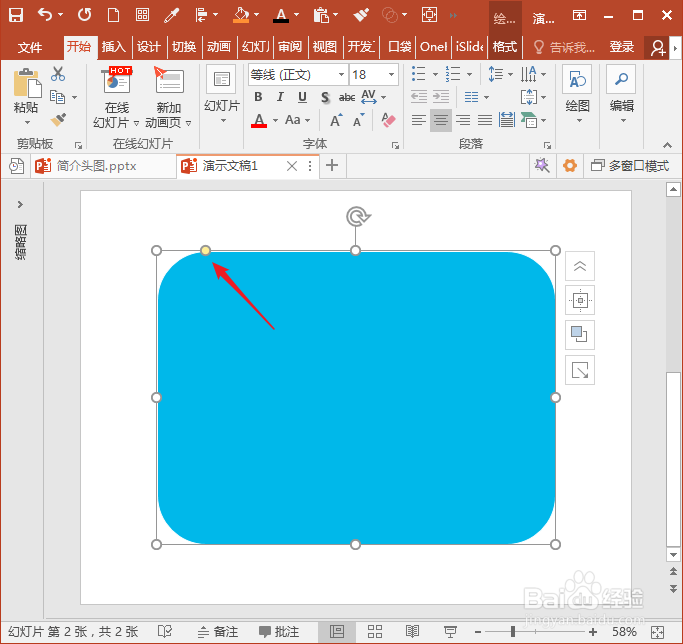This screenshot has width=683, height=644.
Task: Open font name dropdown 等线 (正文)
Action: click(342, 75)
